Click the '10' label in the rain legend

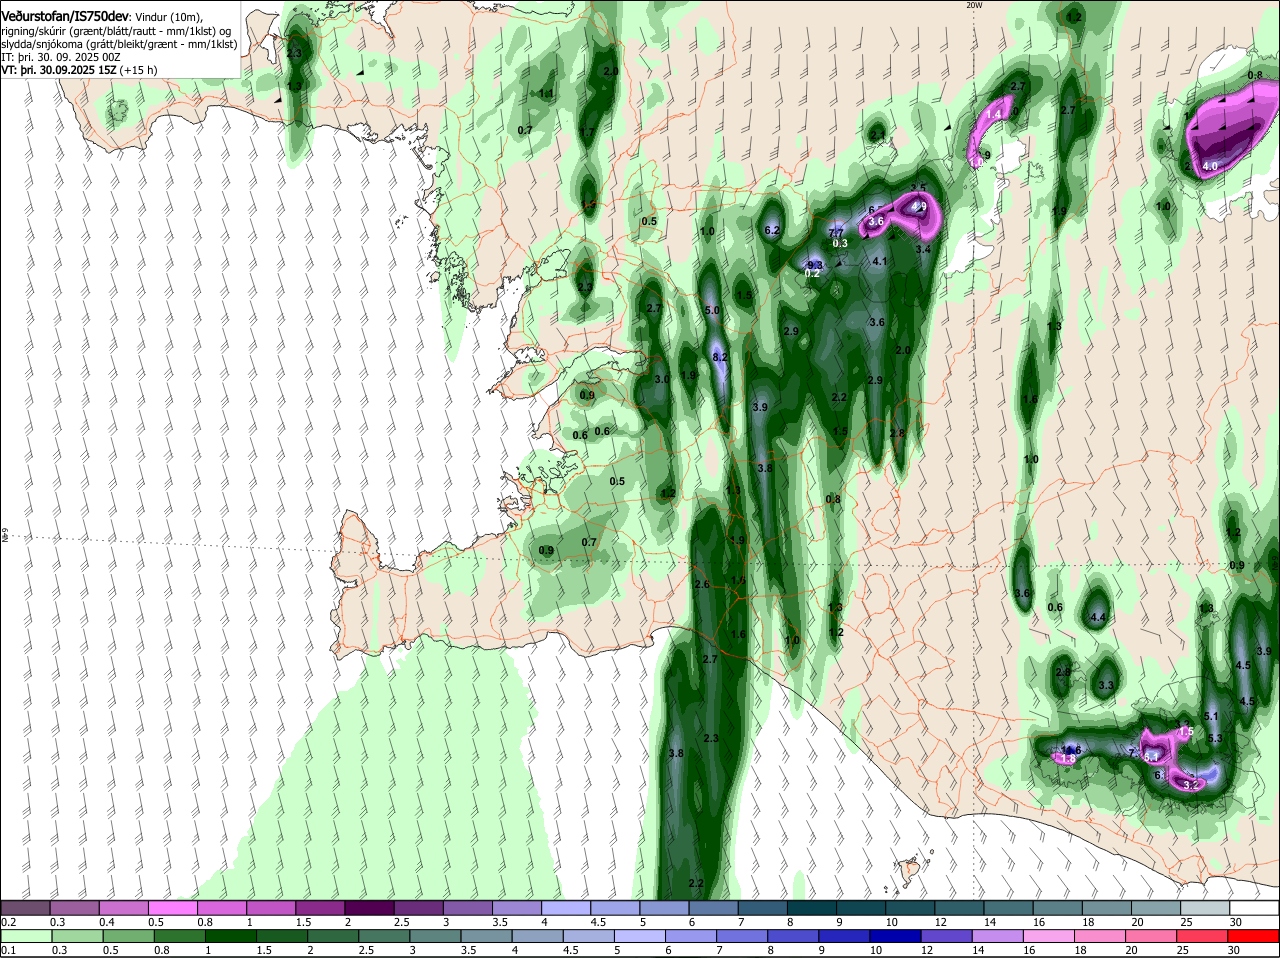876,950
